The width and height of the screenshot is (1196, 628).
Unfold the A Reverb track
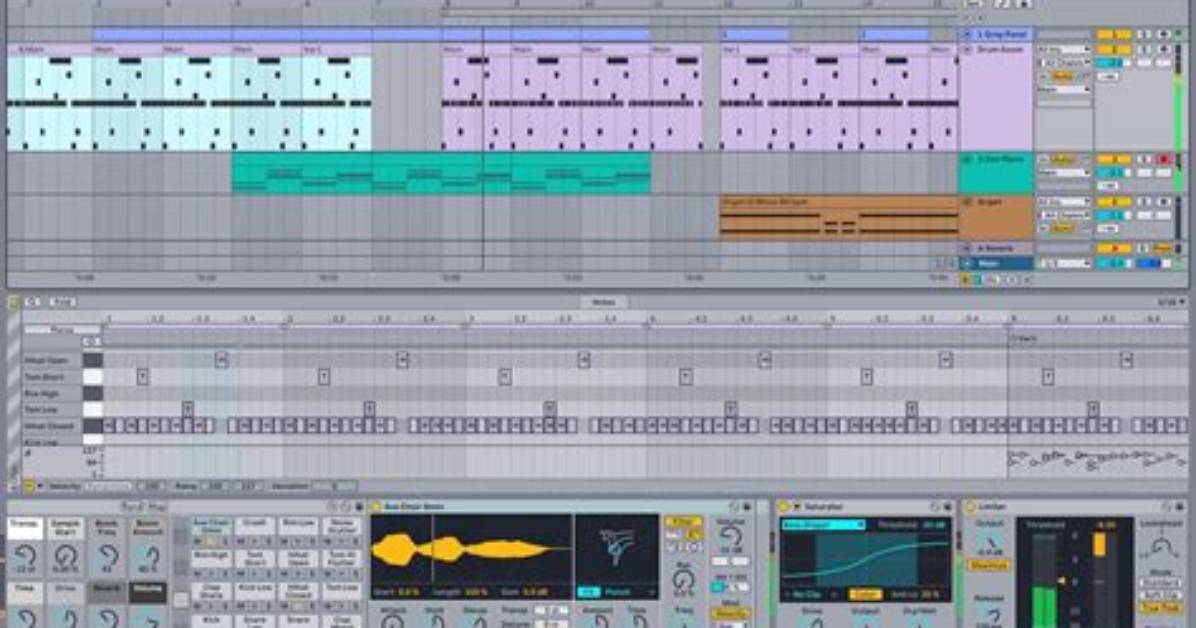click(967, 249)
